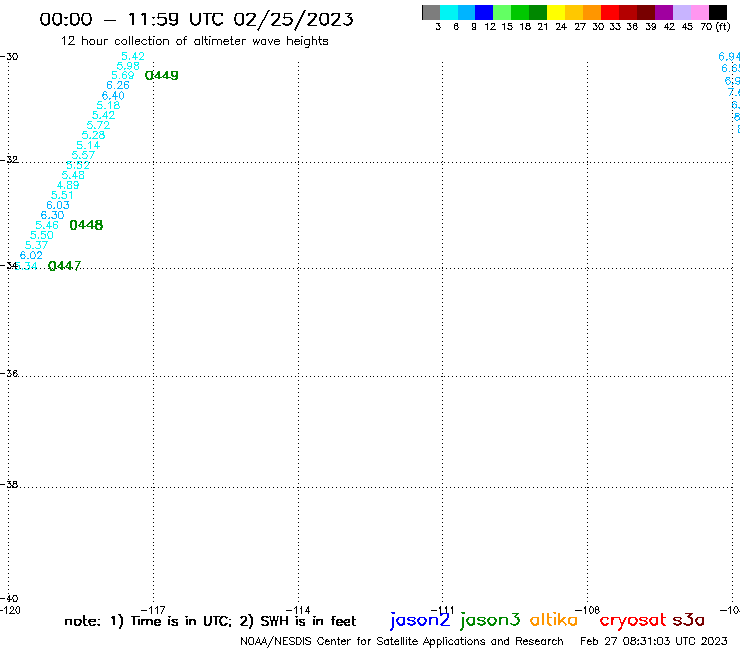This screenshot has width=740, height=650.
Task: Click the 'cryosat' satellite legend label
Action: [x=633, y=620]
